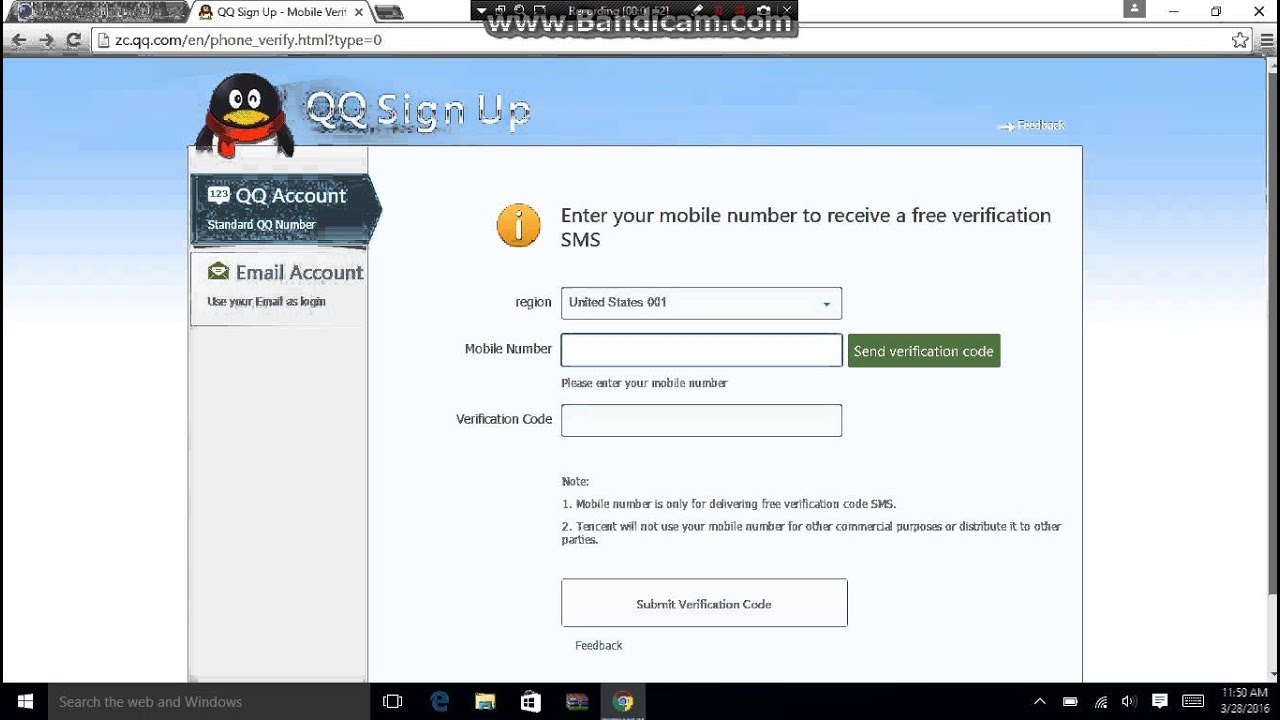Click the 'Verification Code' field label
The height and width of the screenshot is (720, 1280).
[x=504, y=419]
